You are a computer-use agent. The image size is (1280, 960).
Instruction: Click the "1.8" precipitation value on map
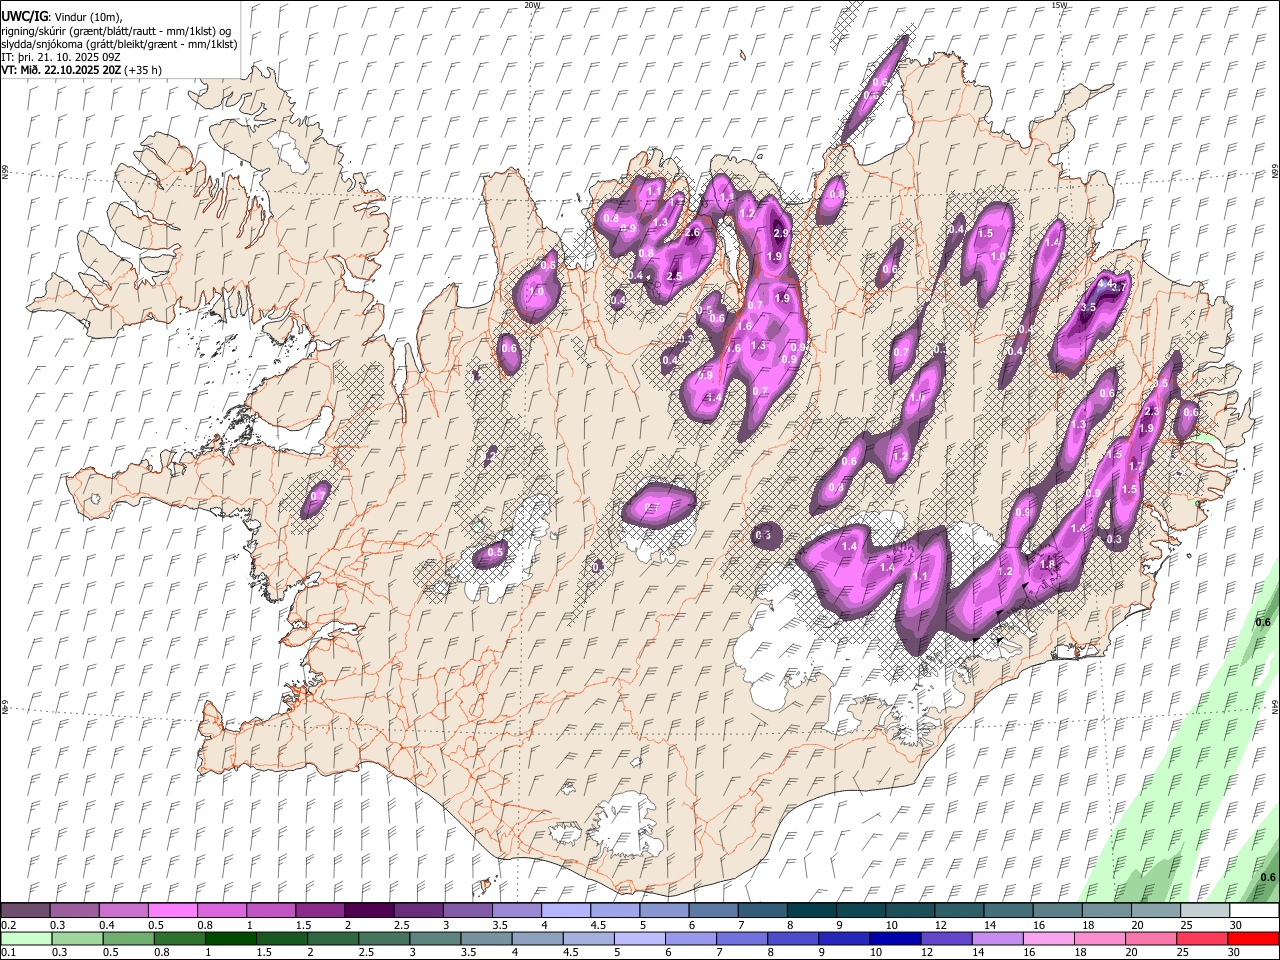click(x=1047, y=564)
